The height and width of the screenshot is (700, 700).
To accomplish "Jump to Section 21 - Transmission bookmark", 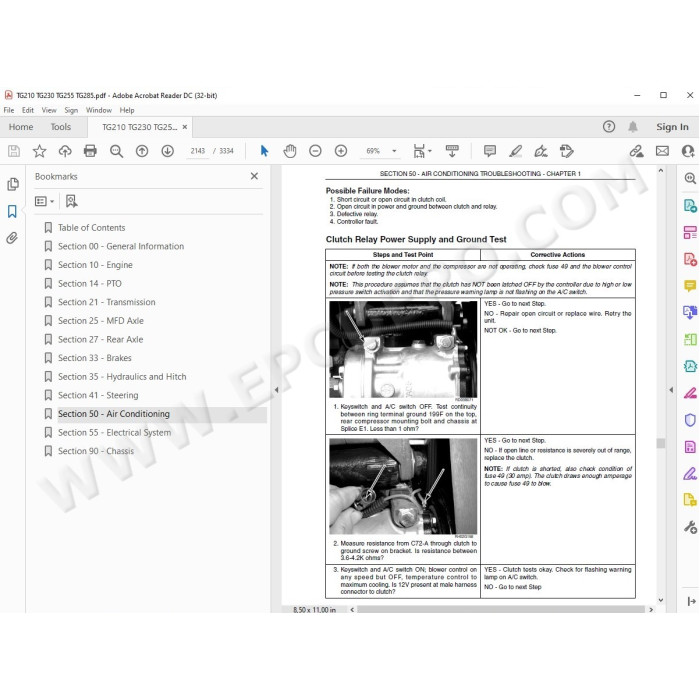I will 107,302.
